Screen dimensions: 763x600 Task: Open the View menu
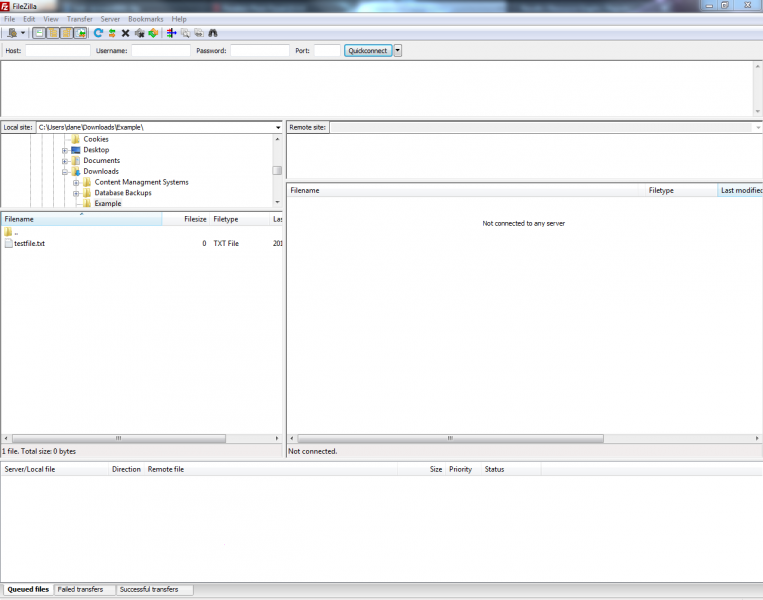click(x=51, y=19)
